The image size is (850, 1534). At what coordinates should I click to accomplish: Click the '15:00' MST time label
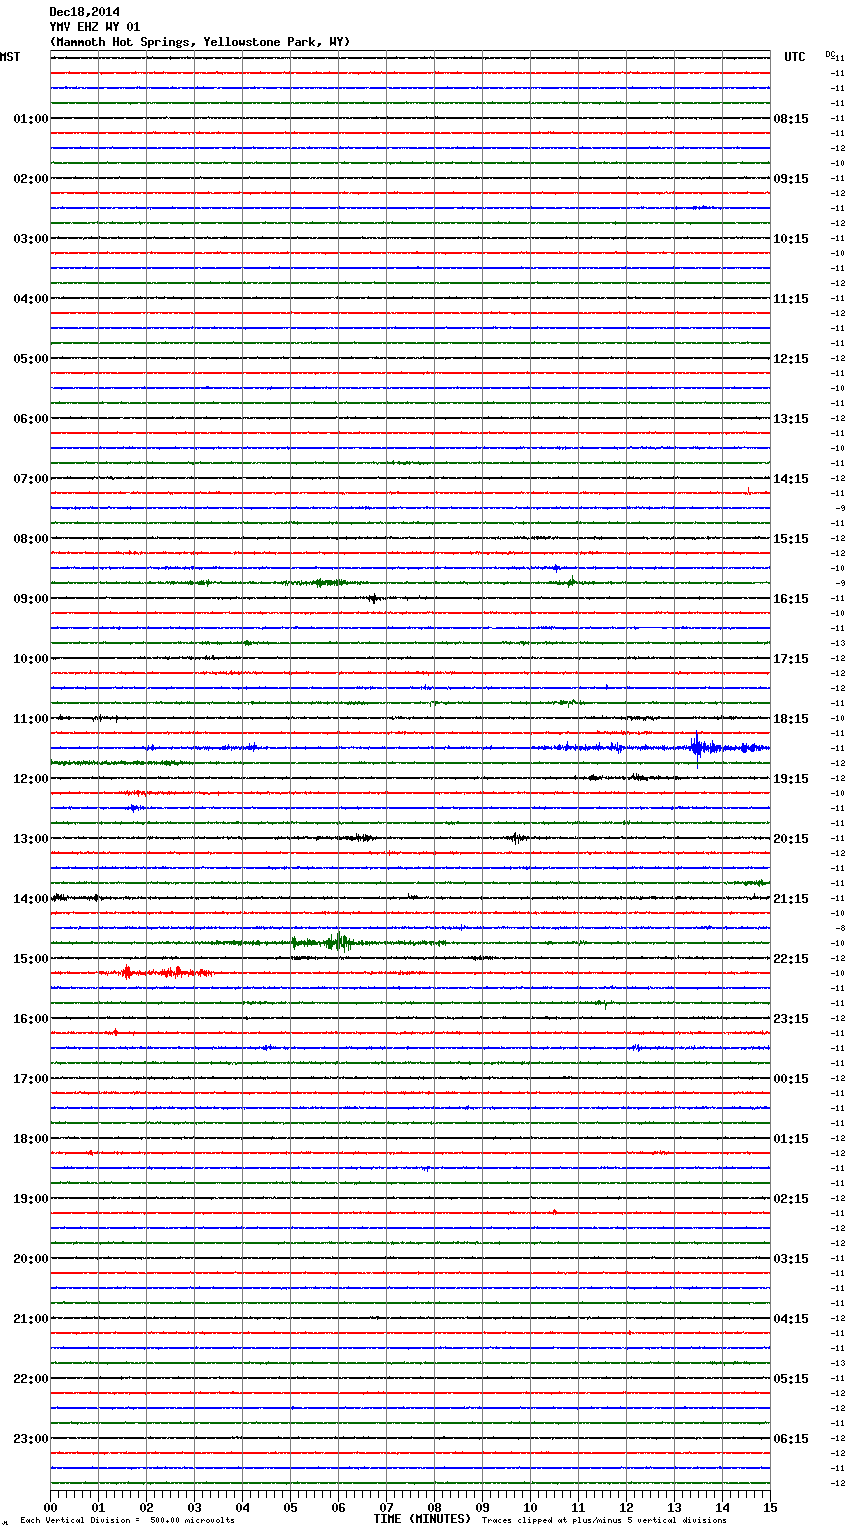pyautogui.click(x=30, y=959)
